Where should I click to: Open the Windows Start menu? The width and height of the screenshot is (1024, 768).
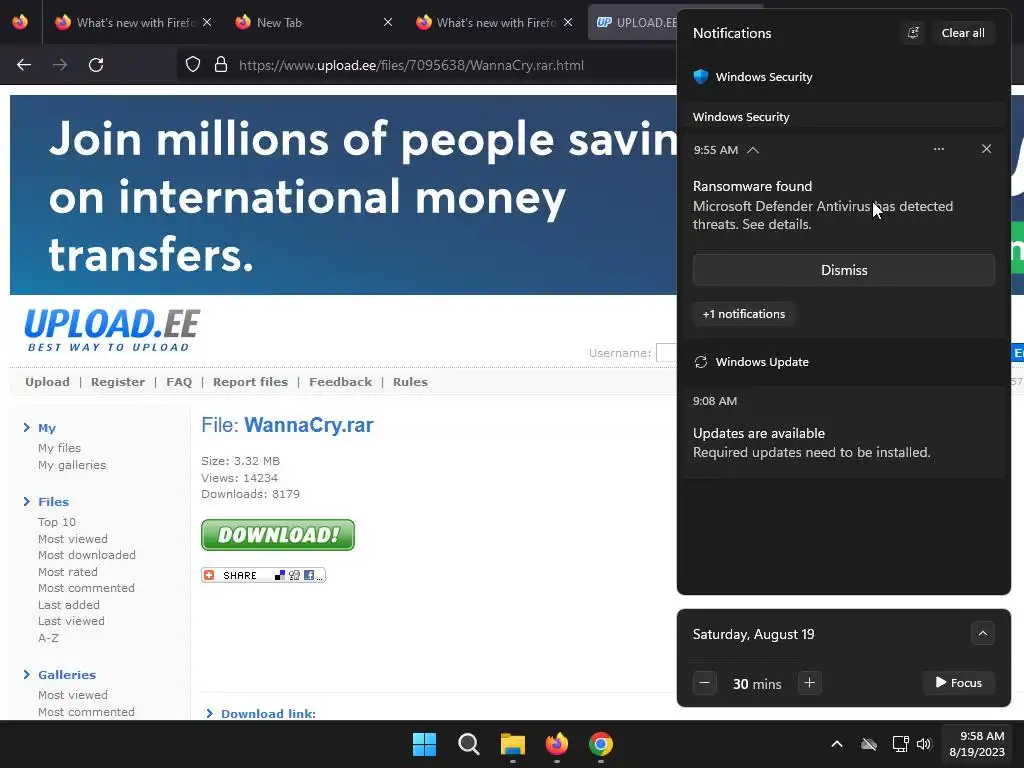tap(424, 744)
